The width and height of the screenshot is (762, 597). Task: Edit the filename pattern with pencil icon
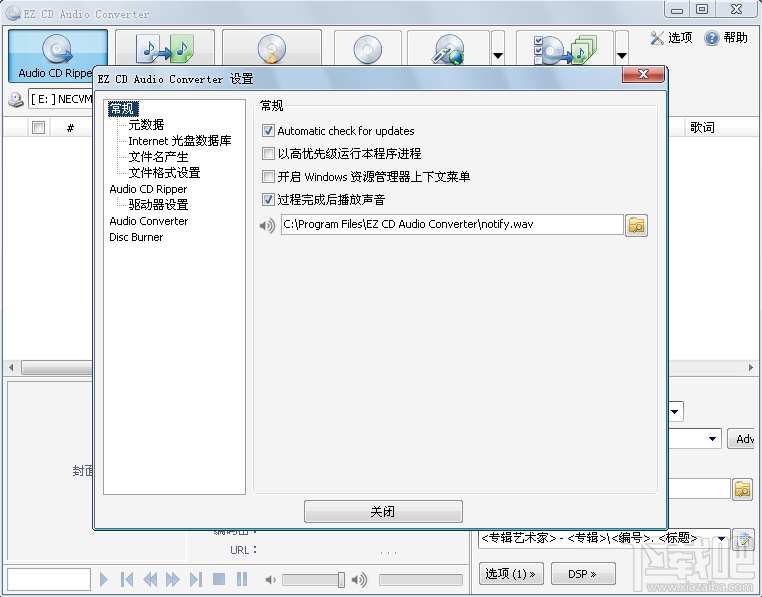pos(744,539)
